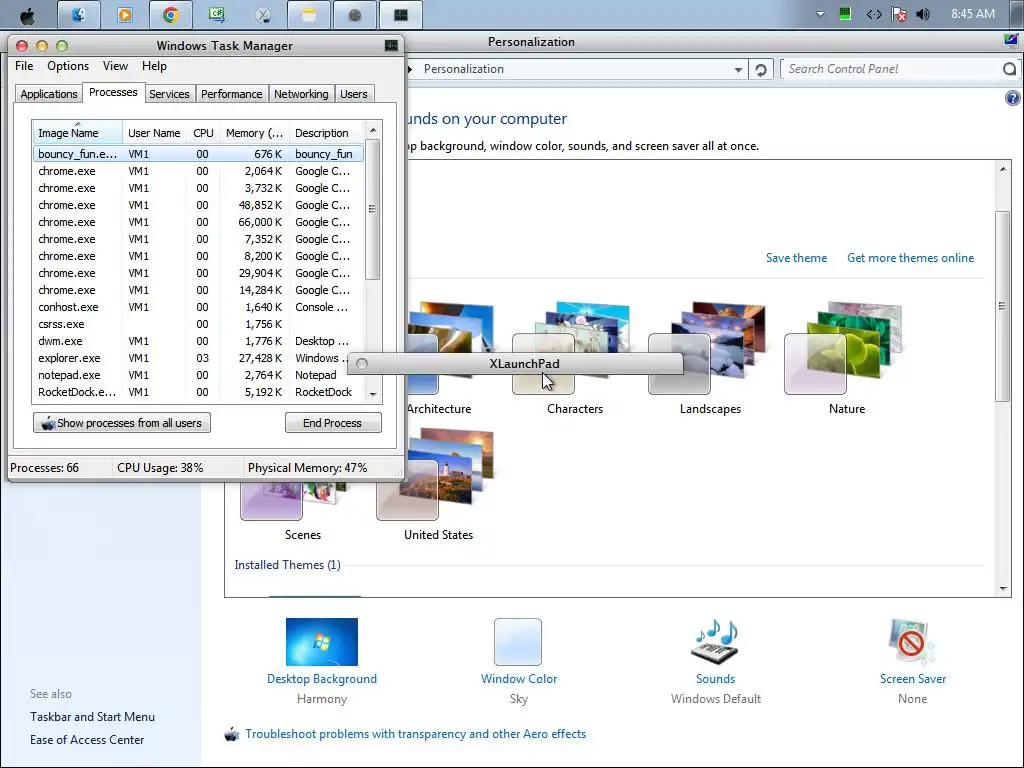This screenshot has height=768, width=1024.
Task: Switch to the Services tab
Action: click(169, 94)
